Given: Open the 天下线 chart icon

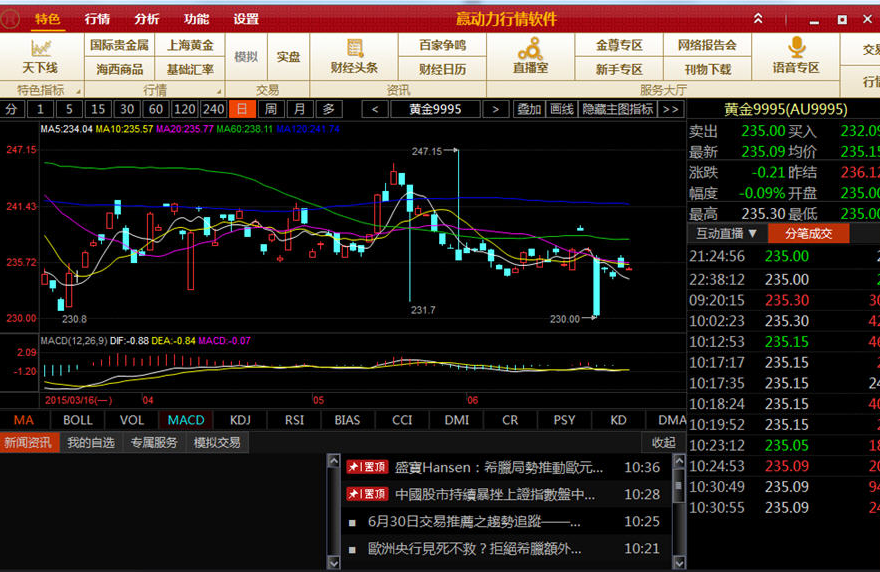Looking at the screenshot, I should pos(40,56).
